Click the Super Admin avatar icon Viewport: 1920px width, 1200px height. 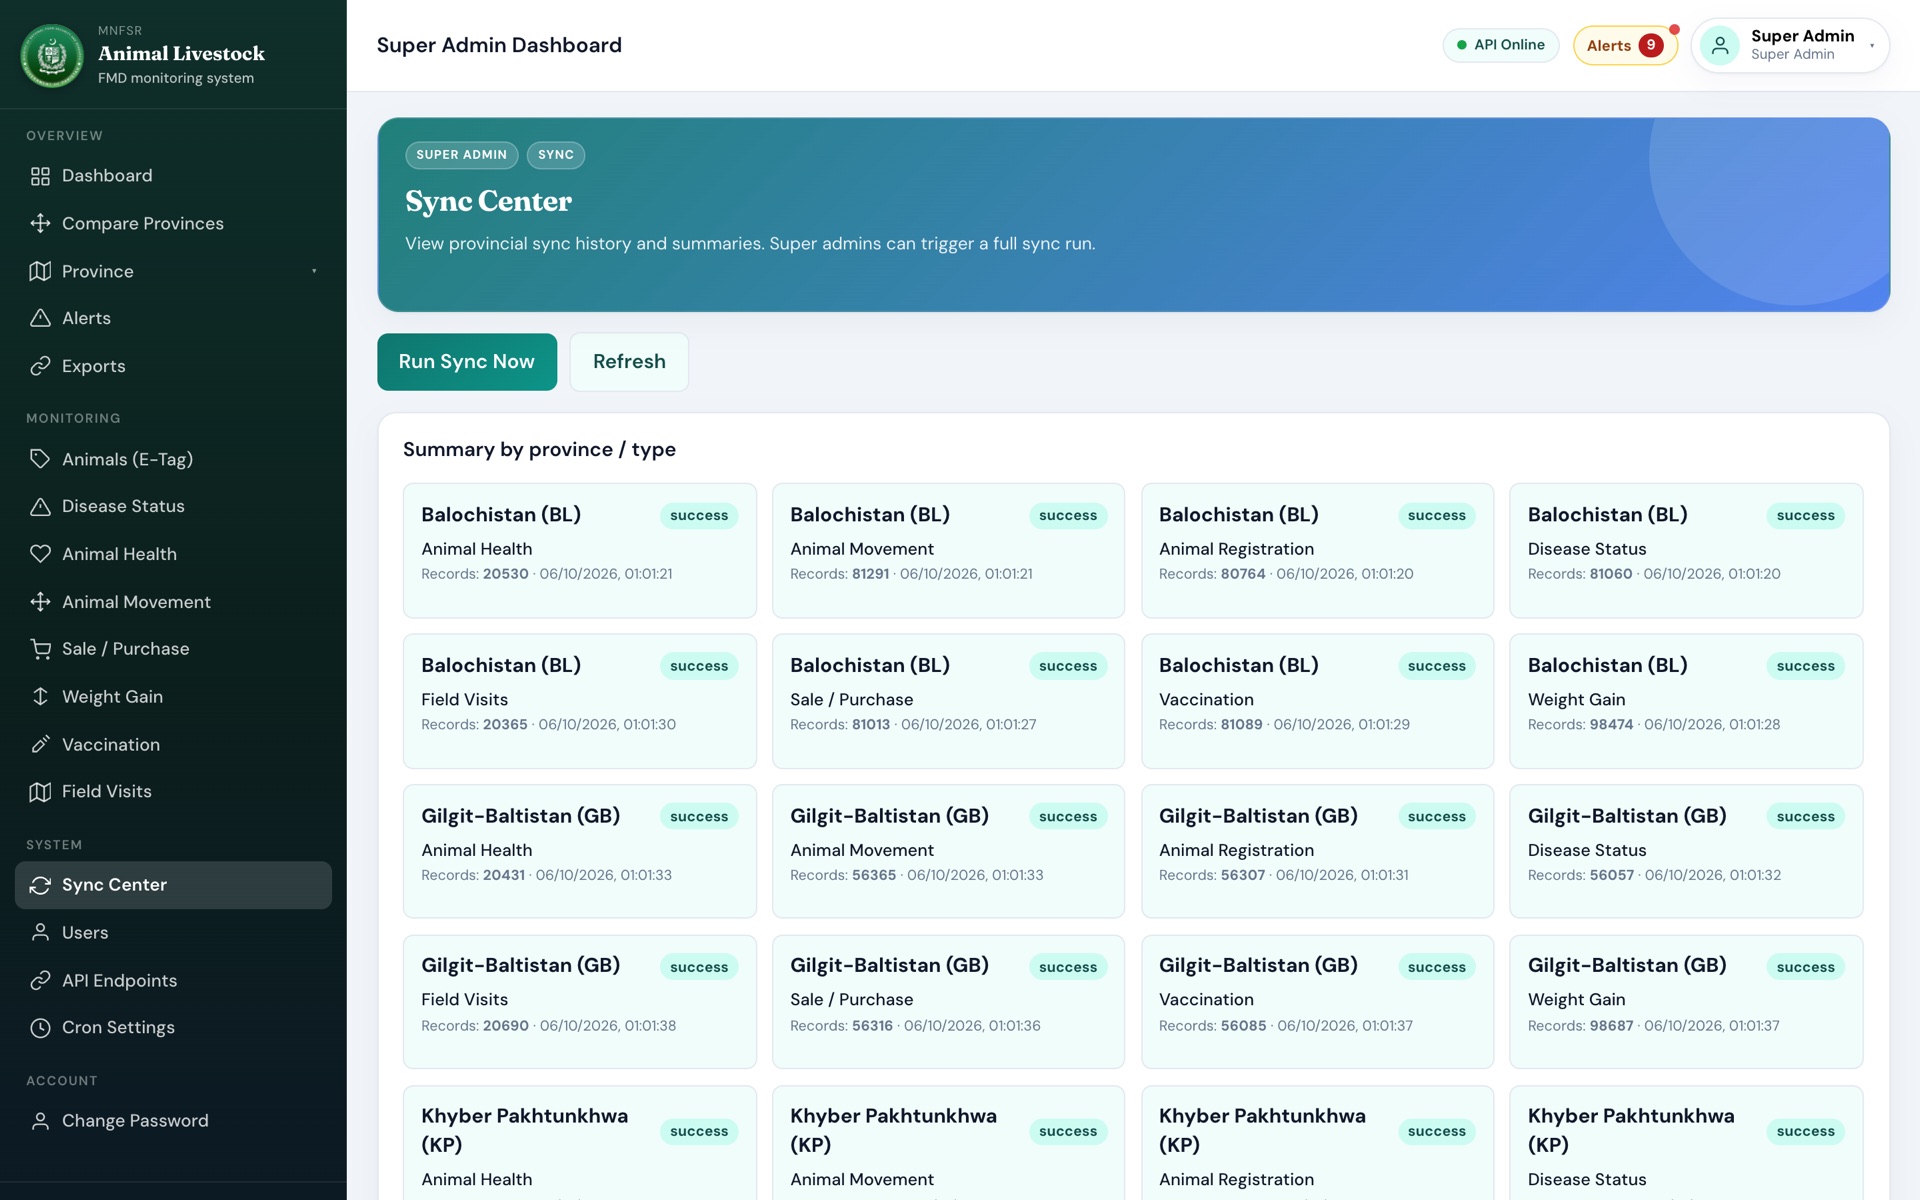1720,45
